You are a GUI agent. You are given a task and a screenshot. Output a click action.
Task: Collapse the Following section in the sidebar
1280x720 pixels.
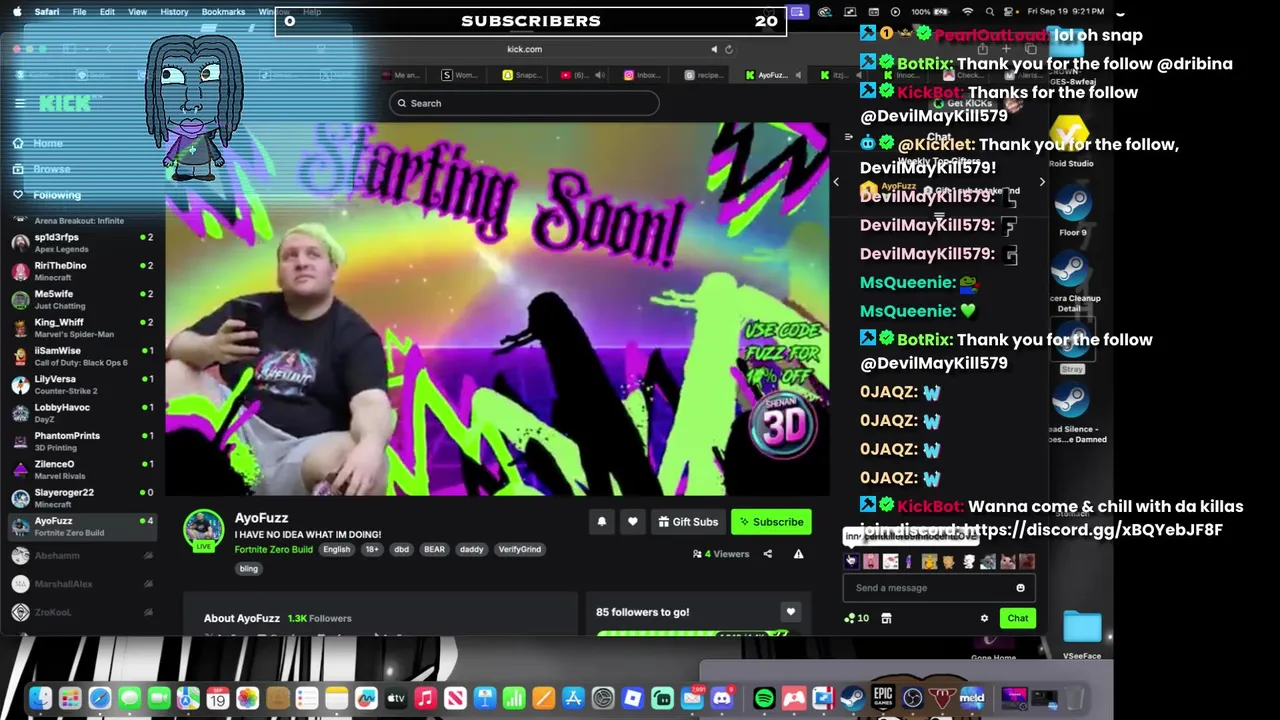pos(47,195)
